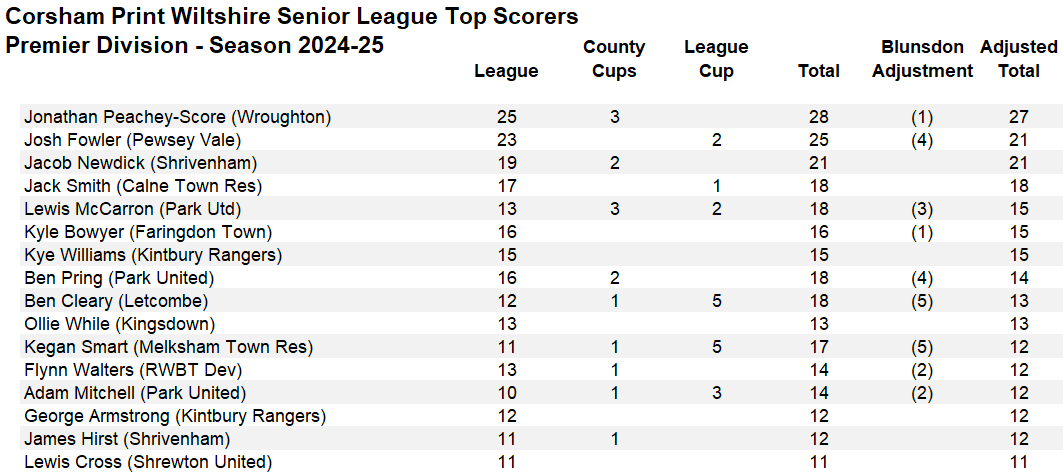Click the Total column header
Screen dimensions: 1063x473
tap(819, 71)
